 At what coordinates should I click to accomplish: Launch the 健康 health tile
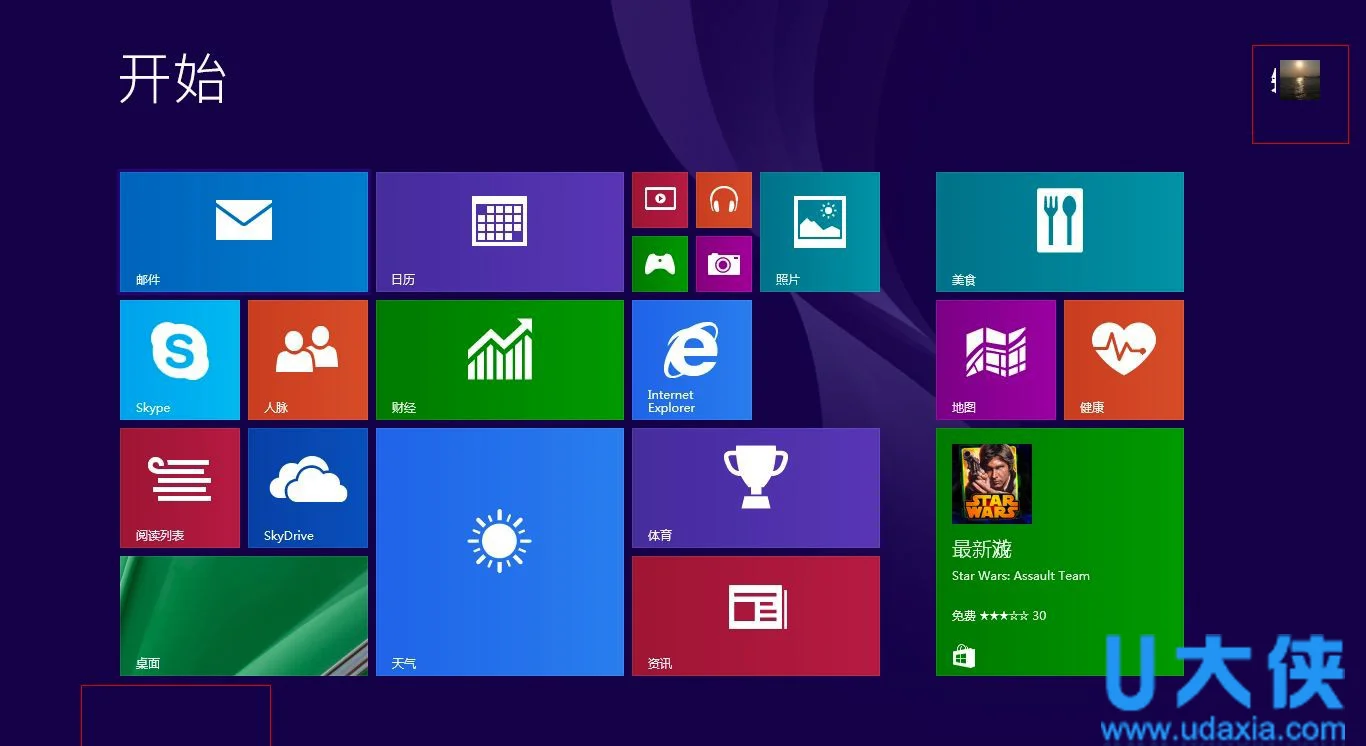point(1123,359)
